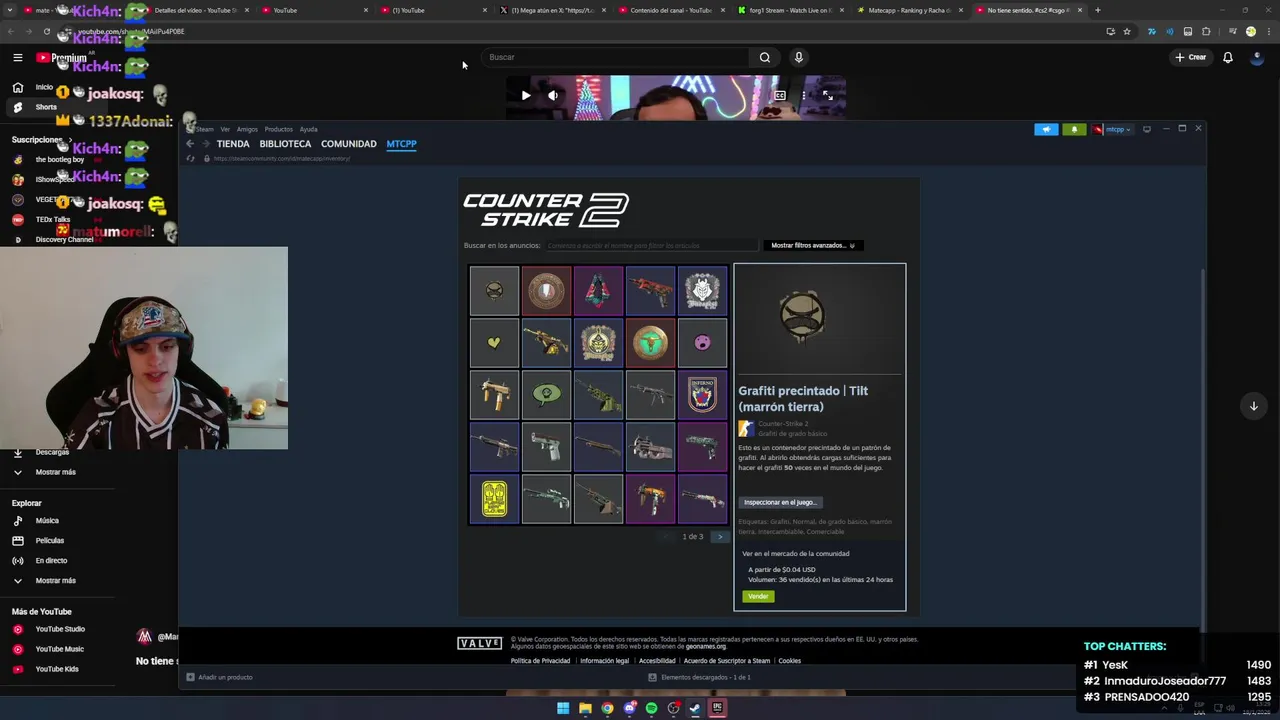The width and height of the screenshot is (1280, 720).
Task: Open Música in Explorar section
Action: click(47, 521)
